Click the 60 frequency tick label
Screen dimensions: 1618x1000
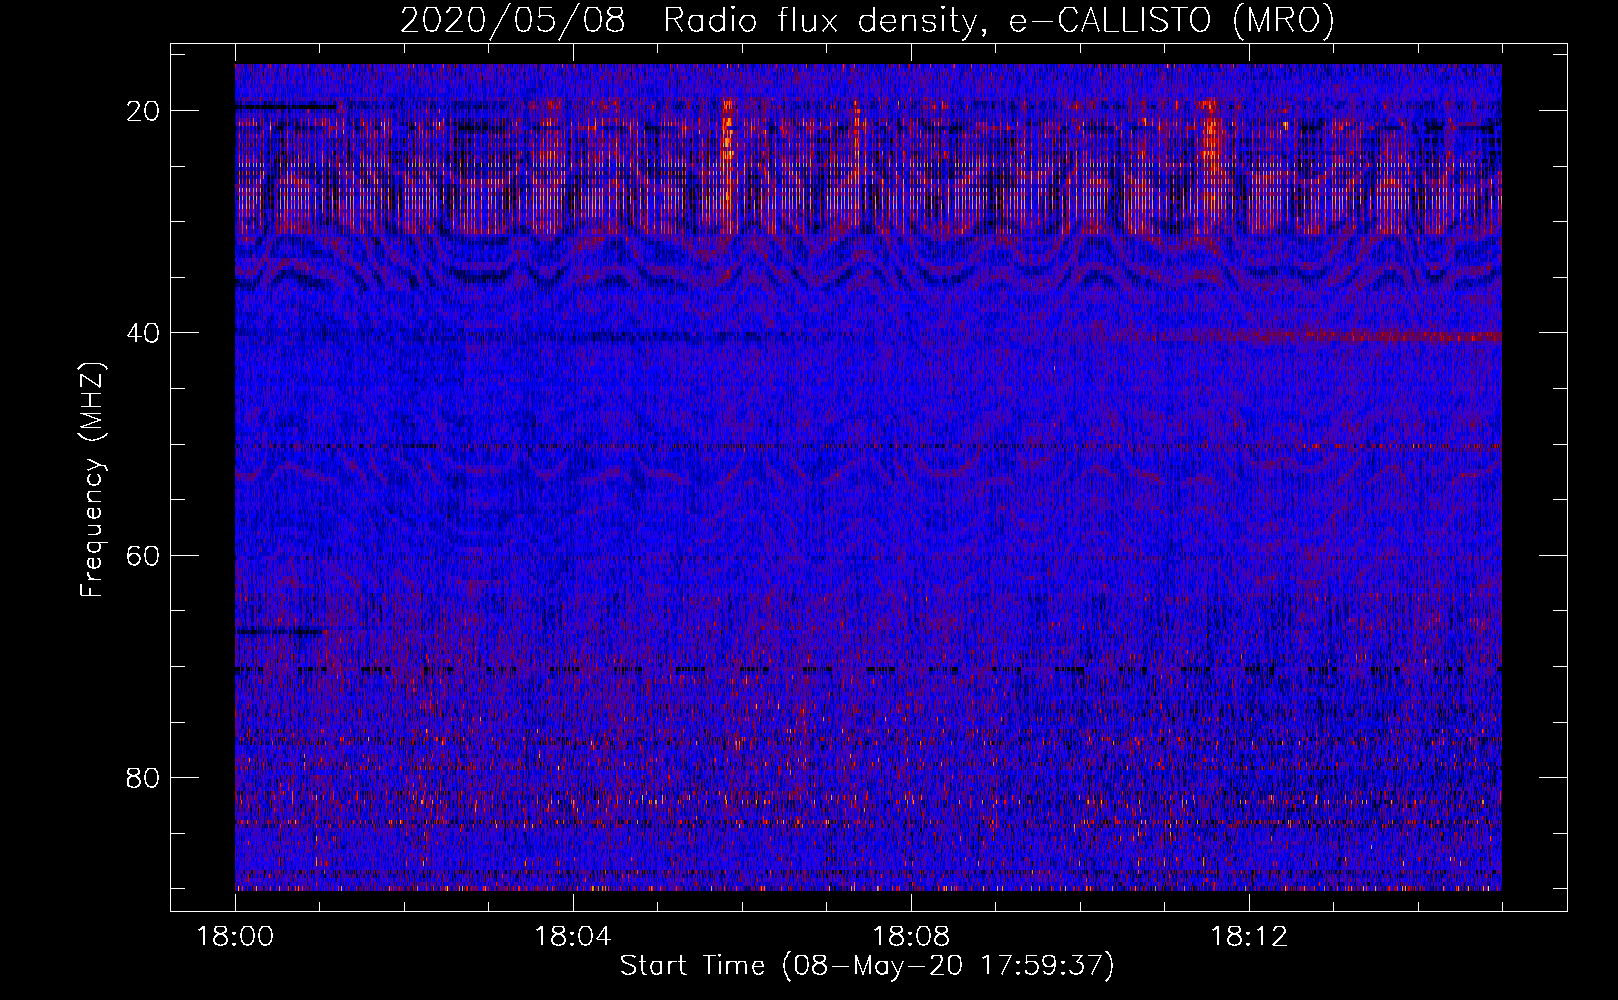pos(144,555)
